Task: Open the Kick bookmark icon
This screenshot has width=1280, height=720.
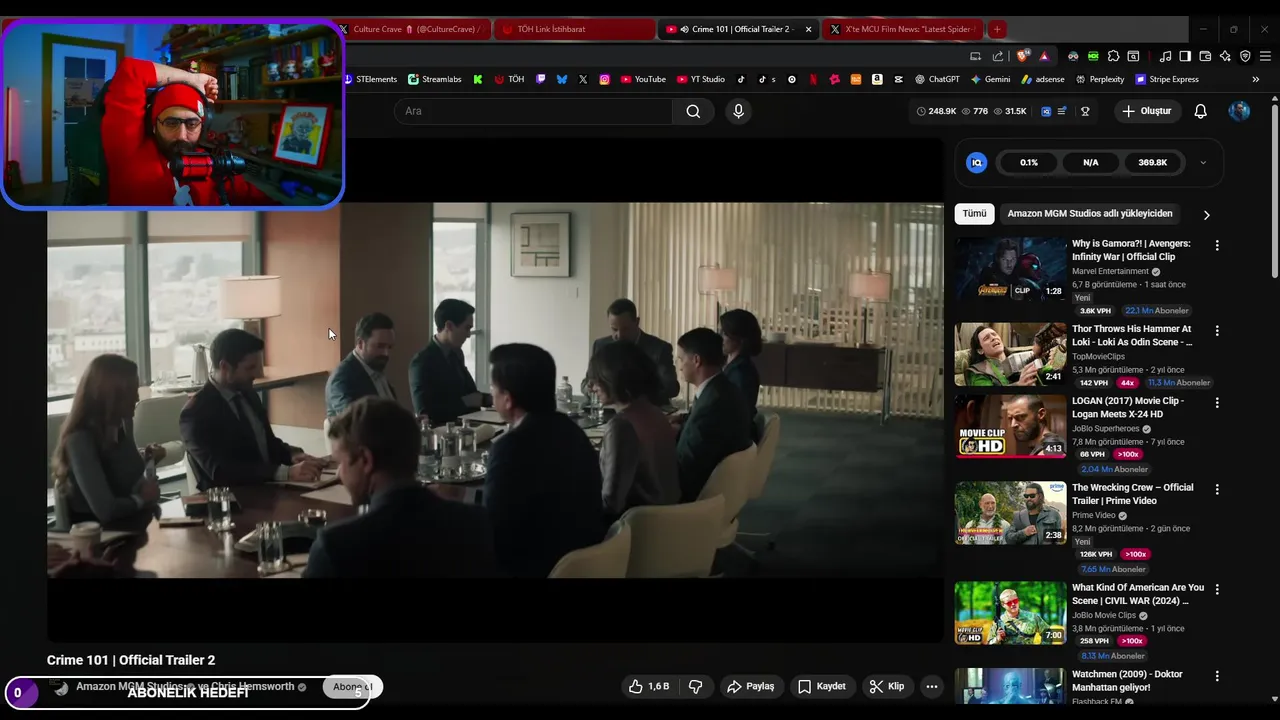Action: pos(478,79)
